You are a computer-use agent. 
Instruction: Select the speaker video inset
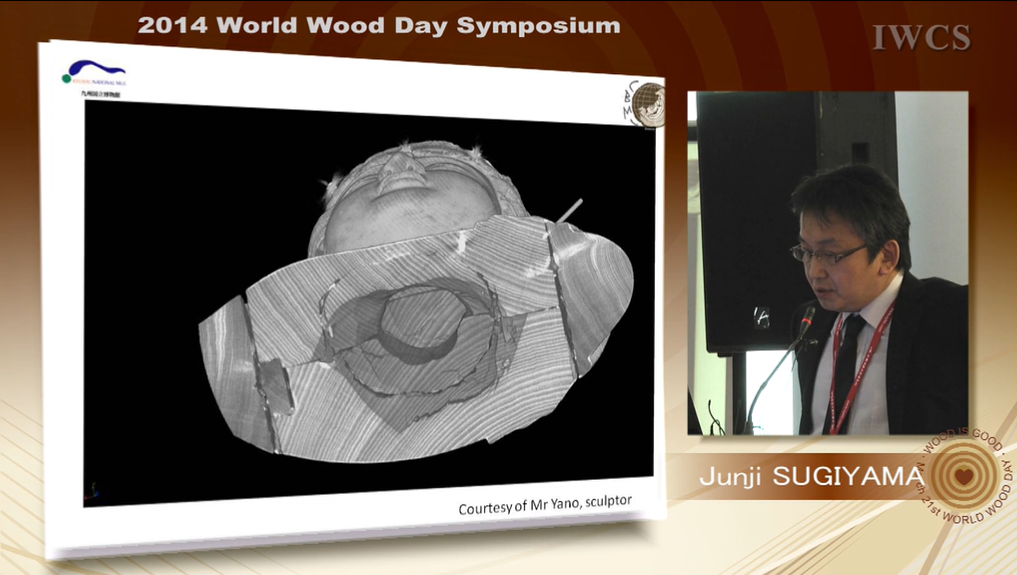coord(827,263)
